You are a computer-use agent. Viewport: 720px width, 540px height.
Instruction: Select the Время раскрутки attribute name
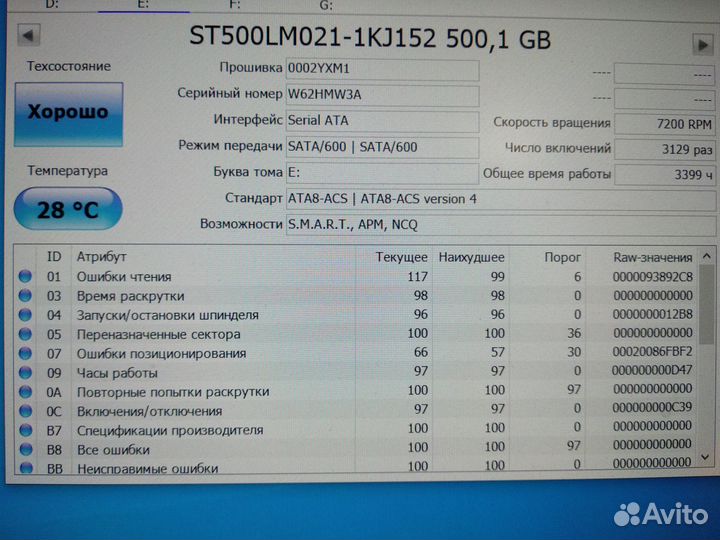coord(130,296)
